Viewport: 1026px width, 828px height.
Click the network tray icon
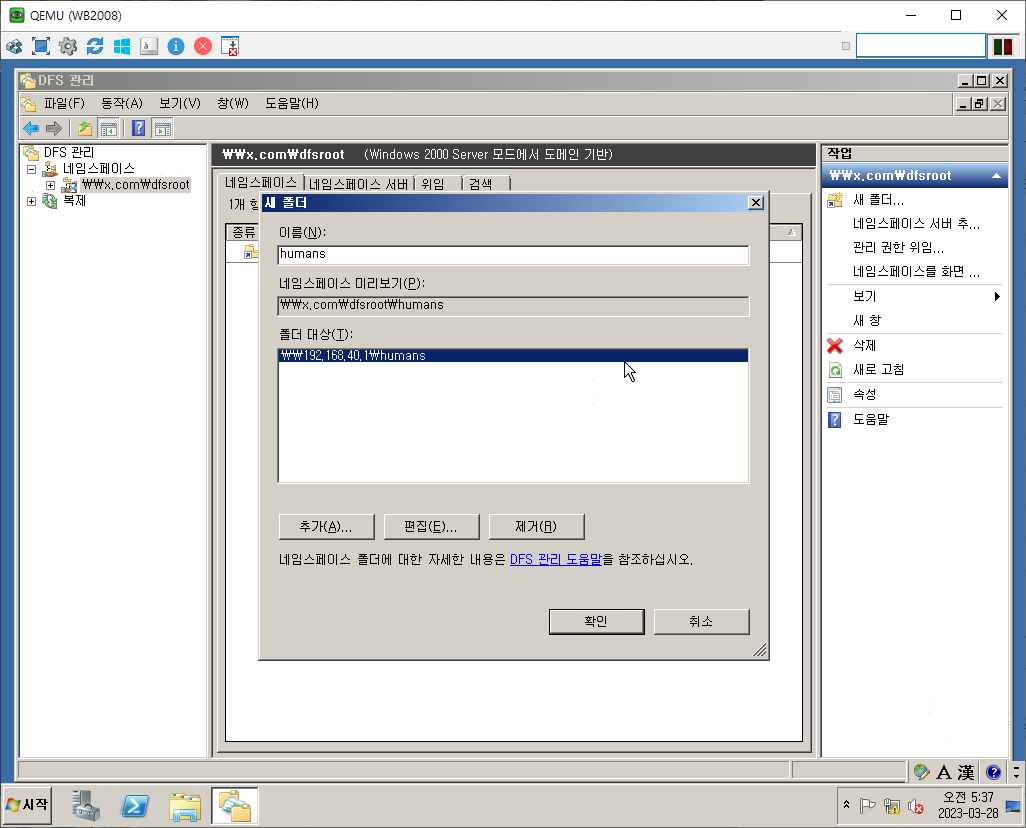click(891, 806)
